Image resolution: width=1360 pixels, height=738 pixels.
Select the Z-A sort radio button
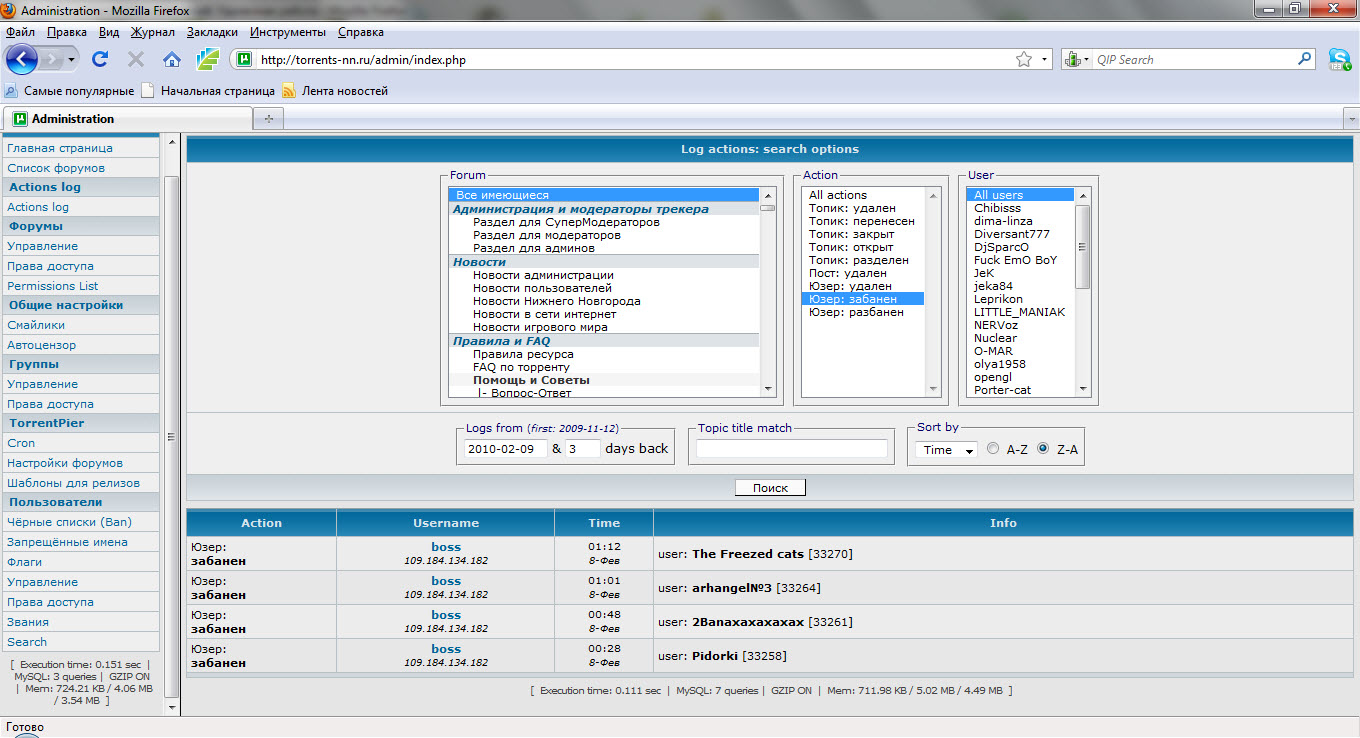[x=1043, y=449]
